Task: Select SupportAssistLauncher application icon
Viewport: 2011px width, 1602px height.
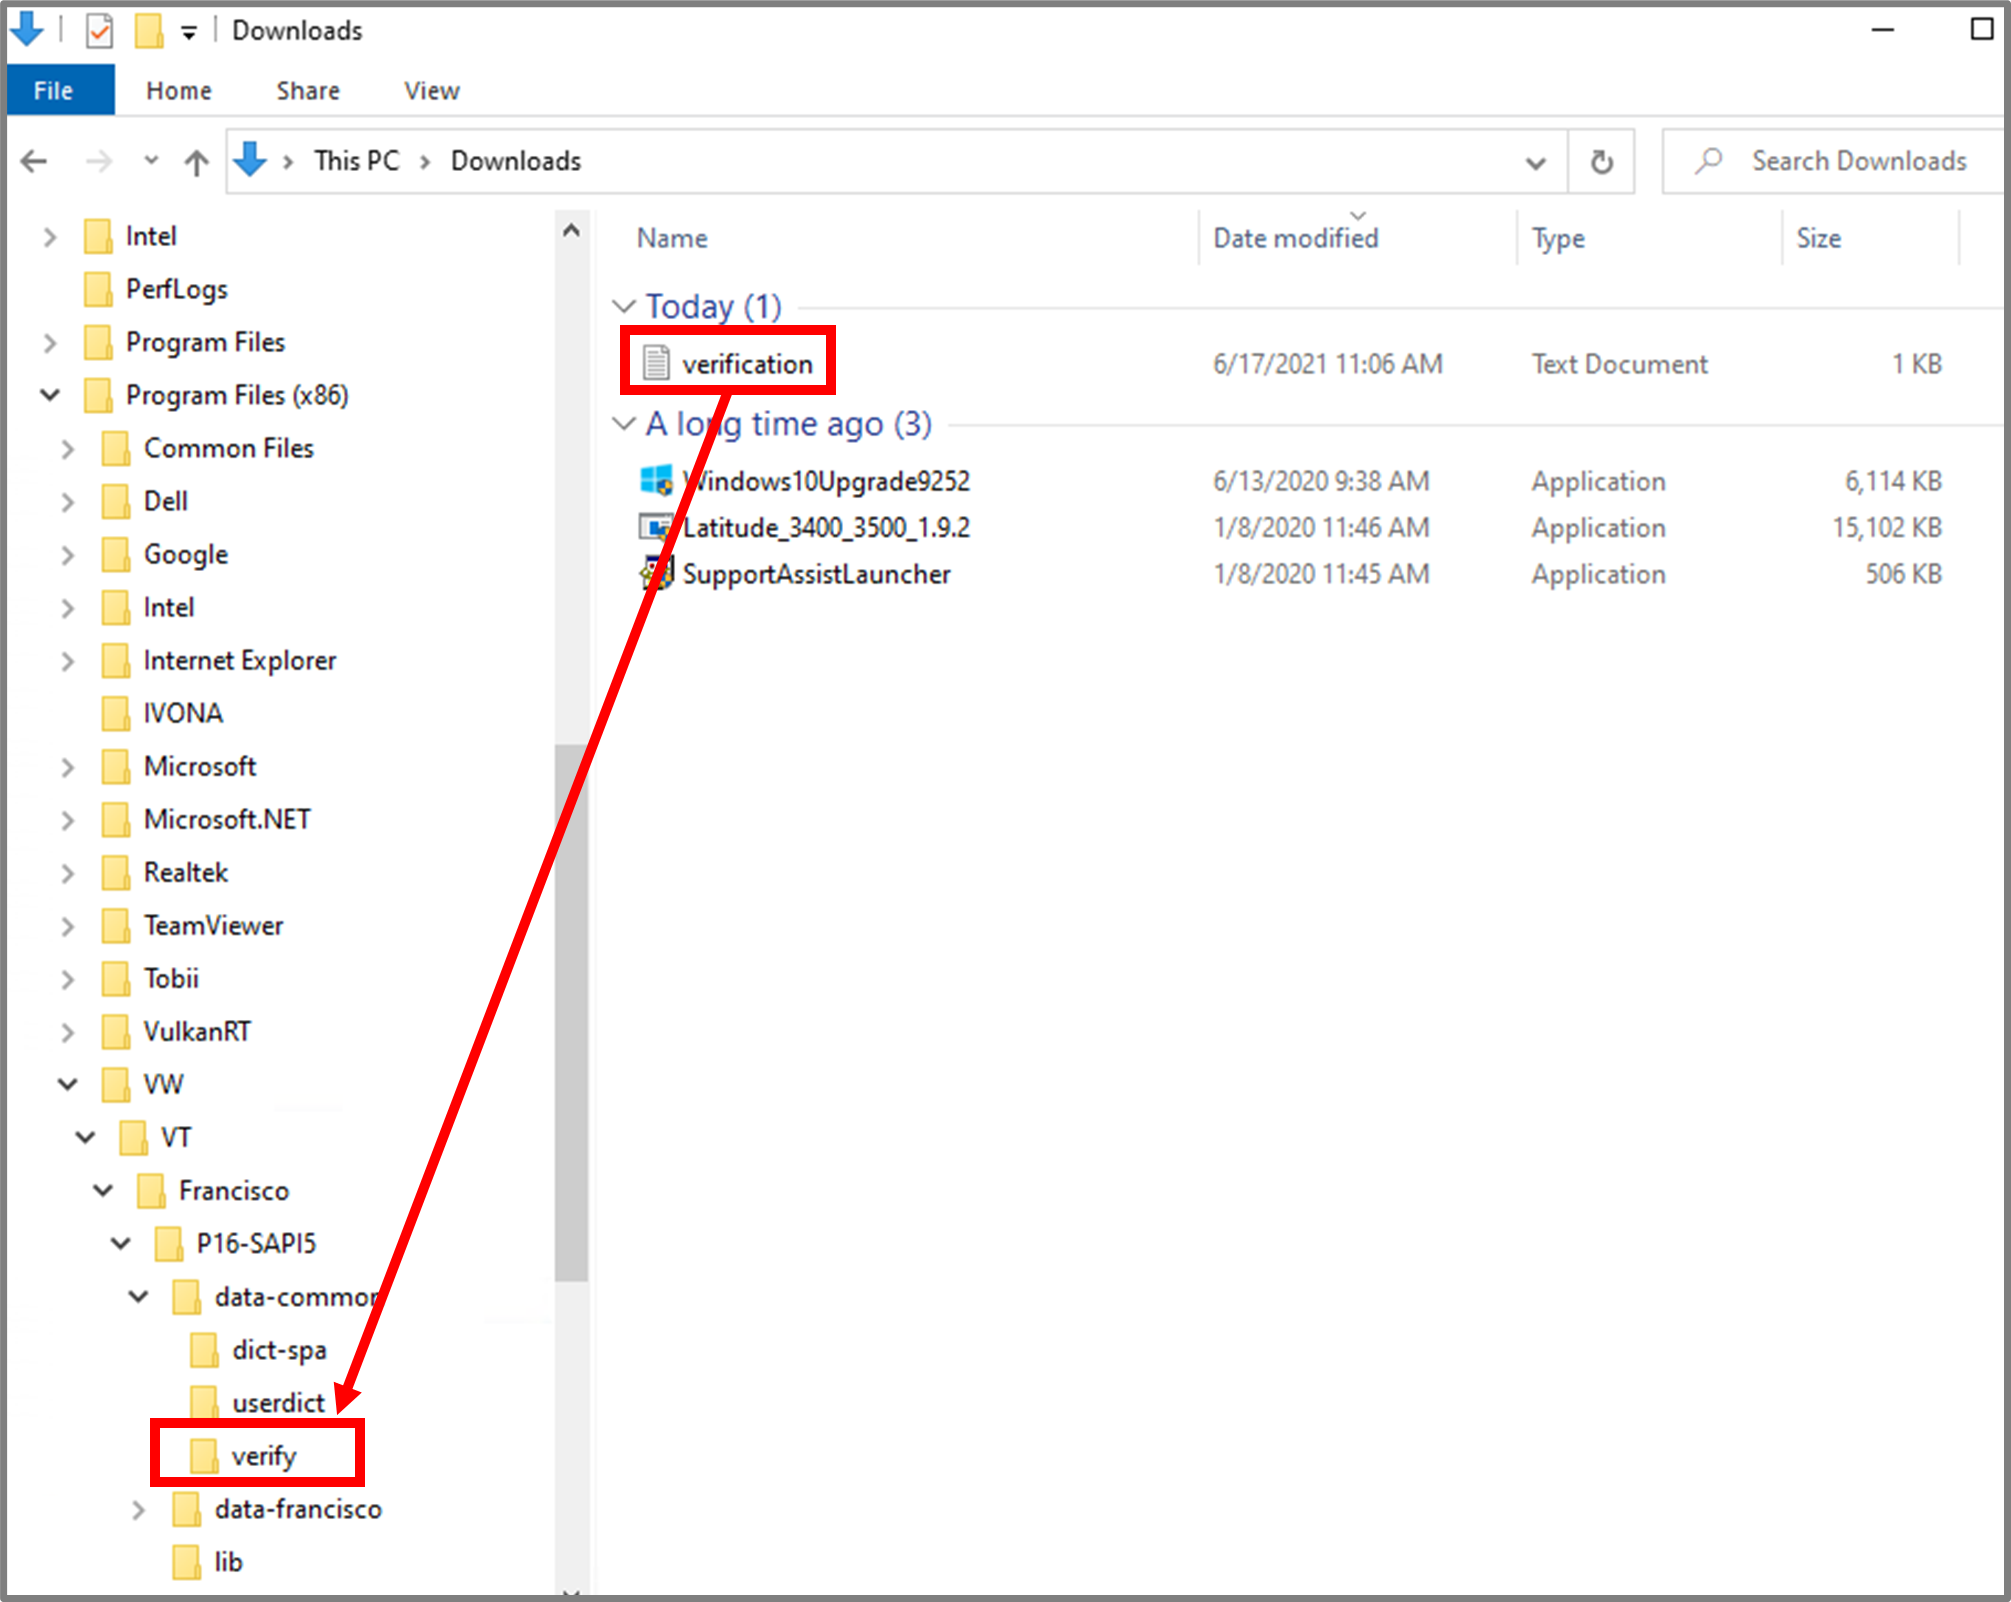Action: [x=656, y=574]
